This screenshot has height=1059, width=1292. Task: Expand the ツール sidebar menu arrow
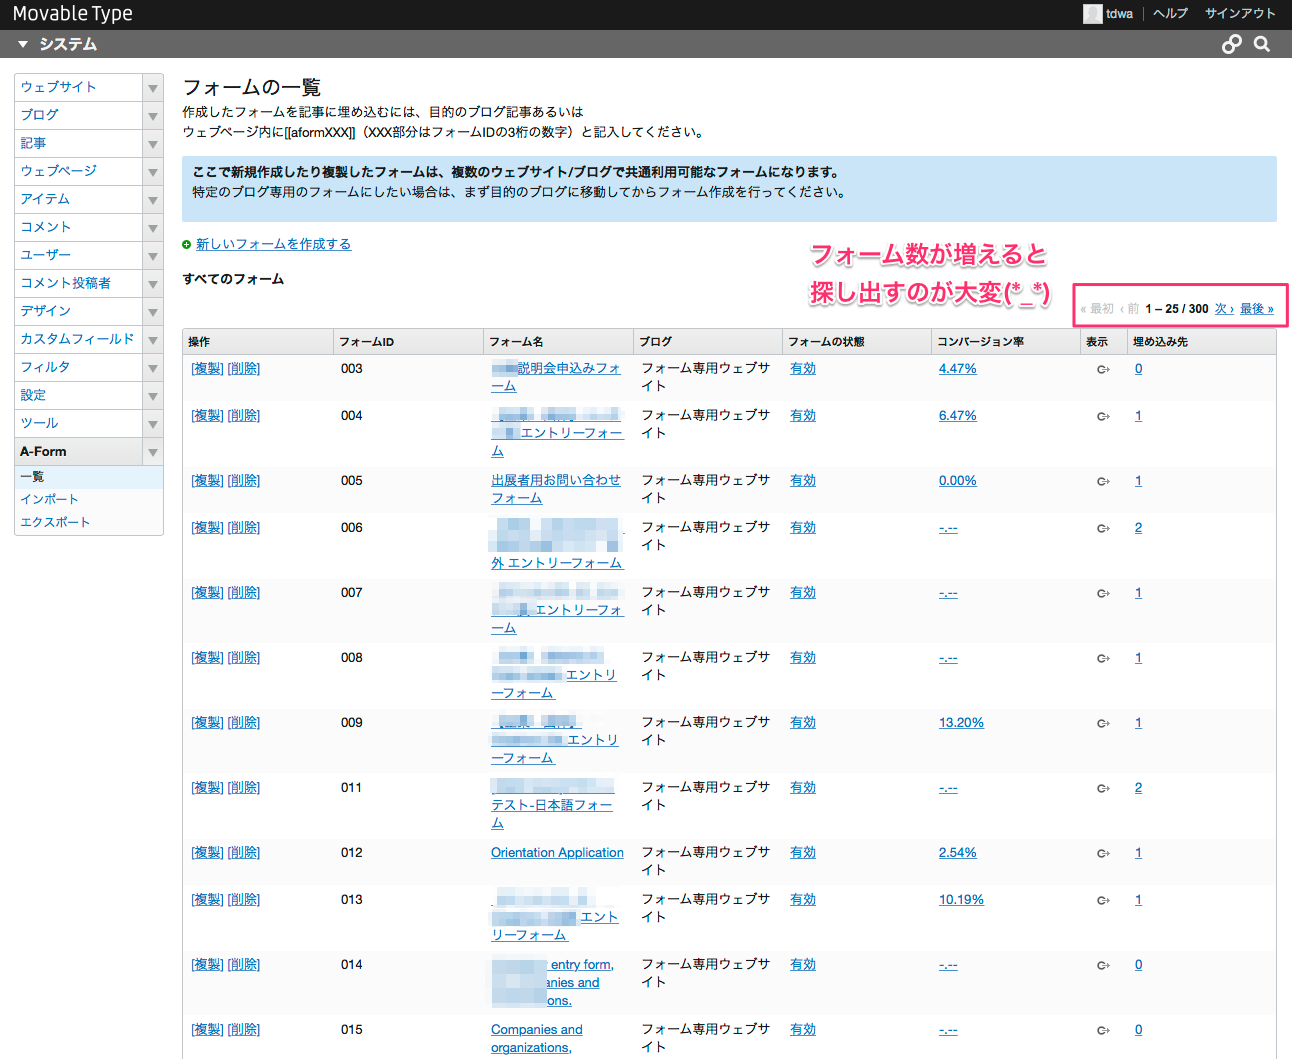coord(153,424)
